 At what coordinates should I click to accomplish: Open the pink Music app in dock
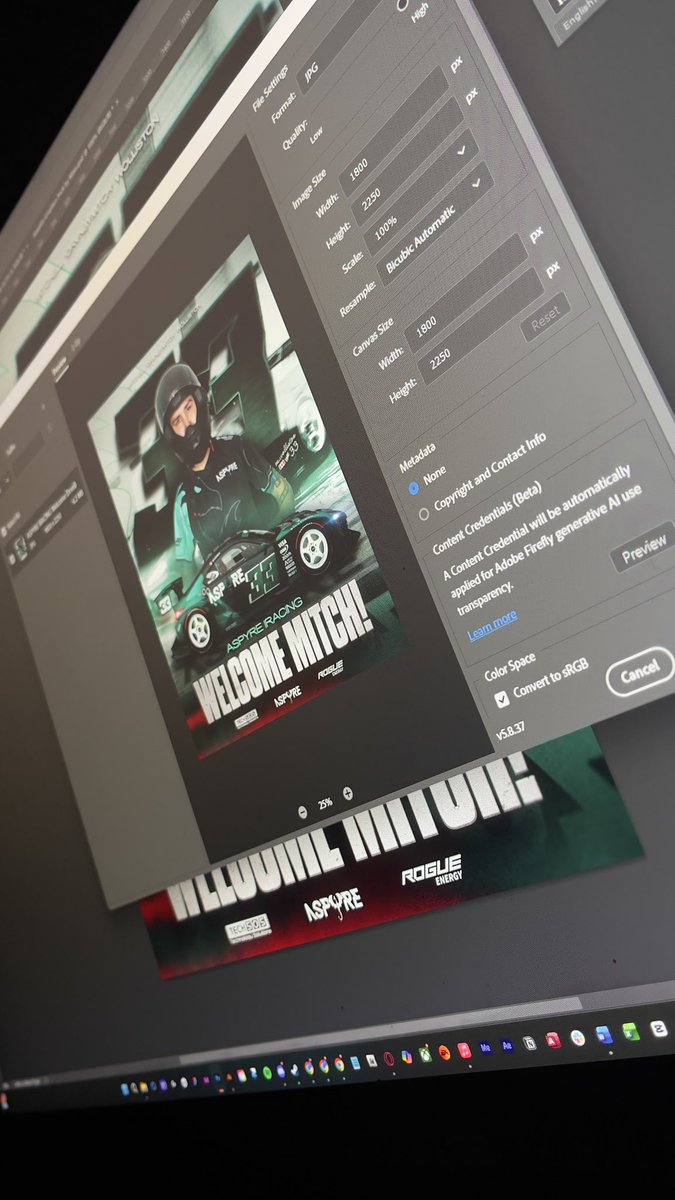tap(463, 1051)
